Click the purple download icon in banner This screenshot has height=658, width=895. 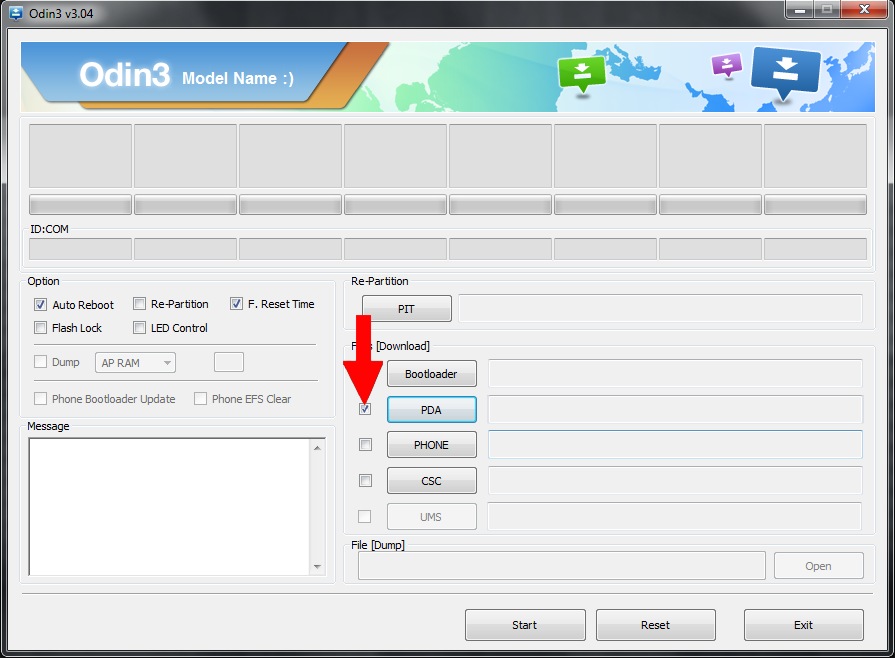click(x=727, y=65)
